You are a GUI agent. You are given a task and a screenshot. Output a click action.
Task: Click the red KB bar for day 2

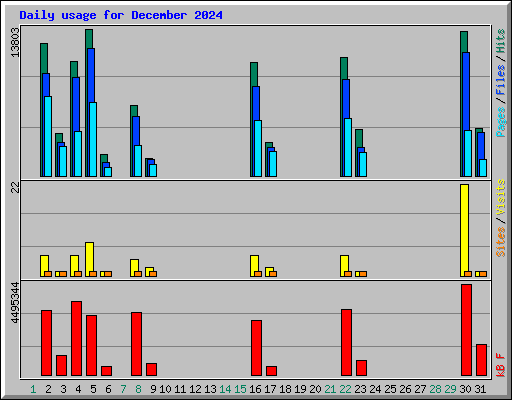point(46,343)
